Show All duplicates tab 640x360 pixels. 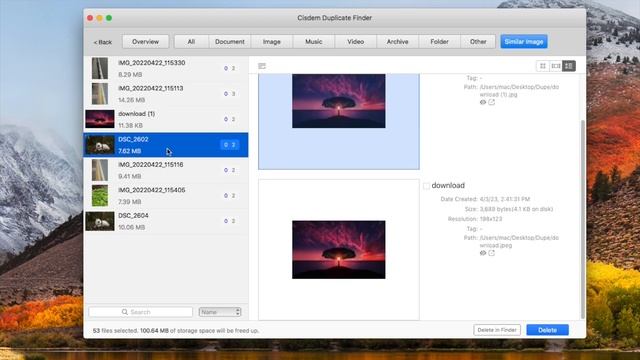tap(191, 42)
